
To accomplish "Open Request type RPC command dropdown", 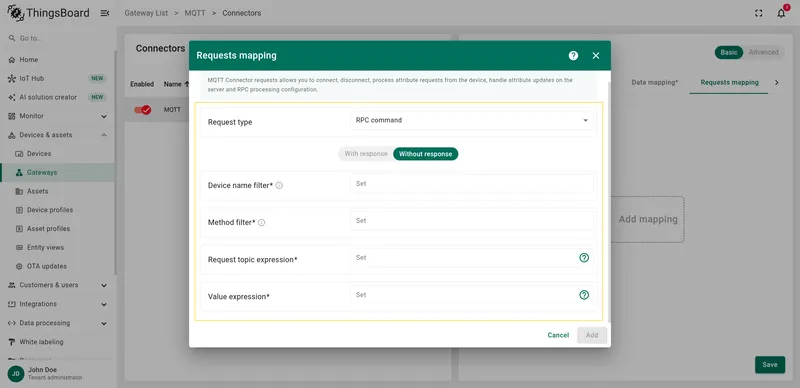I will [x=472, y=120].
